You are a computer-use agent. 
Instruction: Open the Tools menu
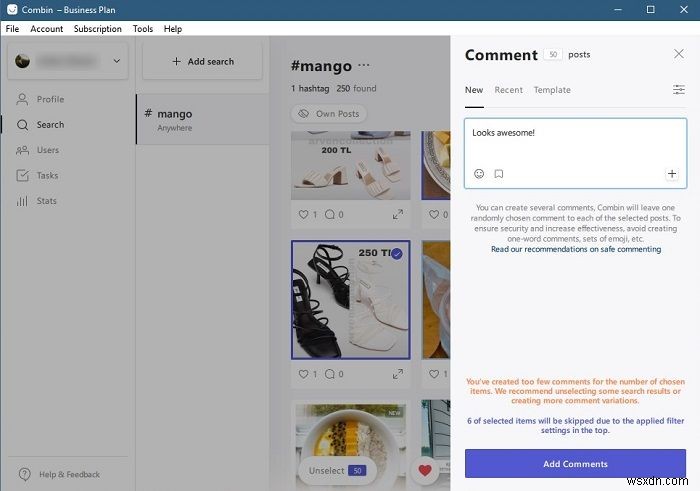coord(143,29)
